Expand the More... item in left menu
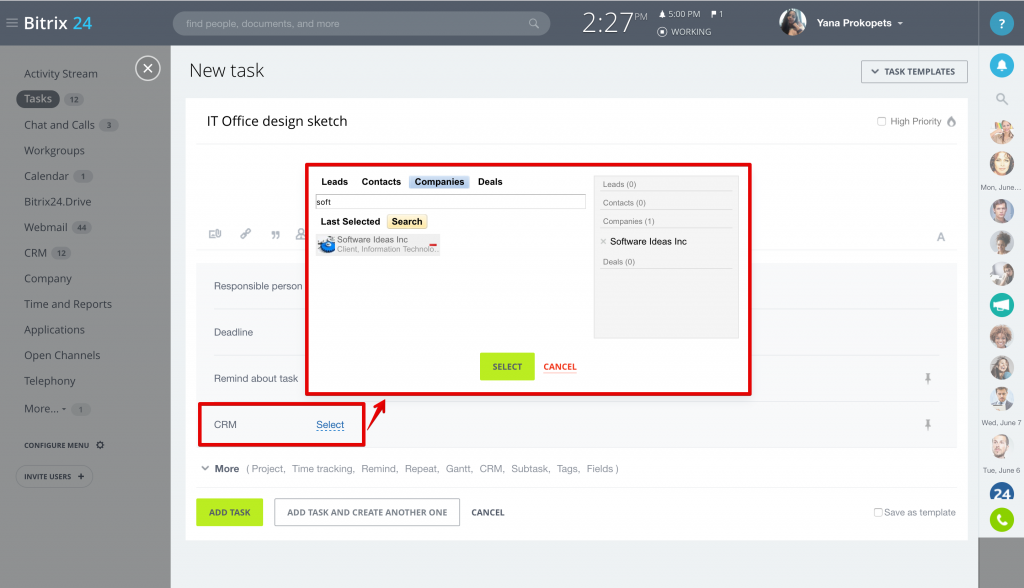Screen dimensions: 1024x588 click(x=45, y=409)
